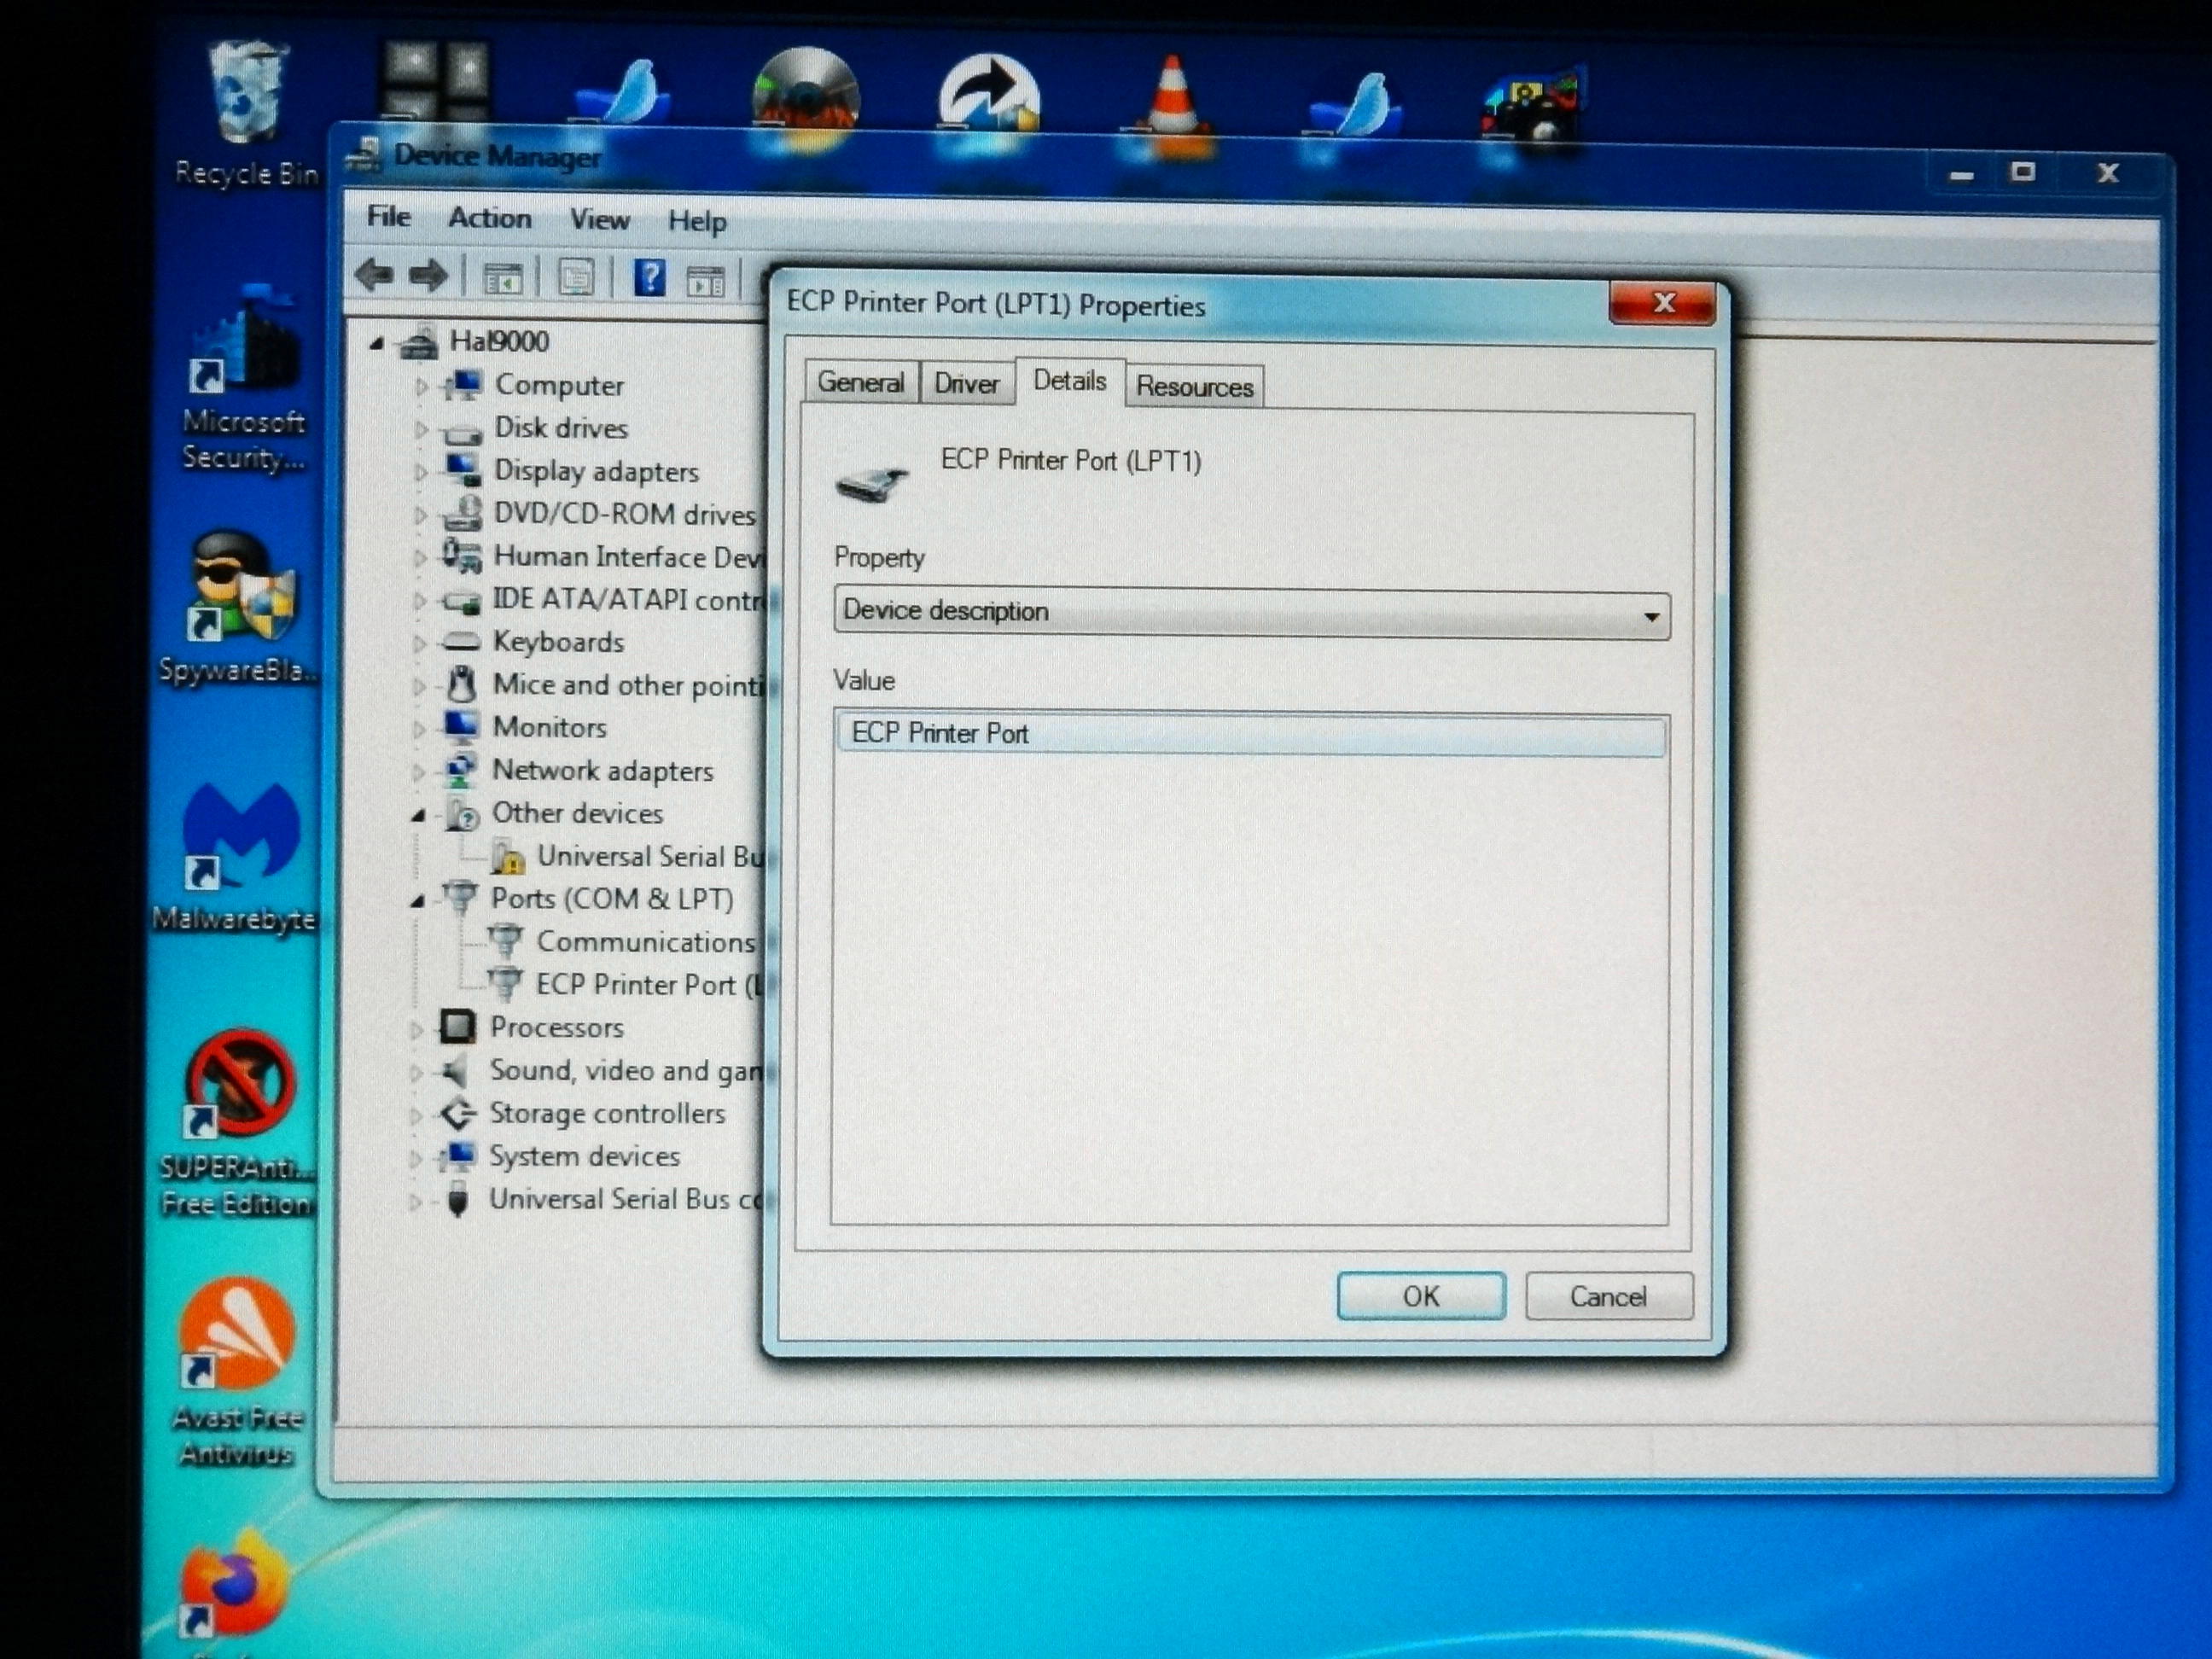Collapse the Hal9000 root node
2212x1659 pixels.
376,343
